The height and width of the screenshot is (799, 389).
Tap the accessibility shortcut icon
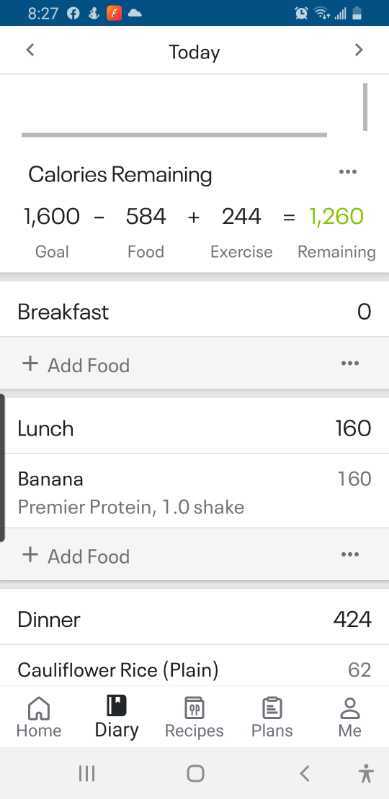[x=366, y=774]
